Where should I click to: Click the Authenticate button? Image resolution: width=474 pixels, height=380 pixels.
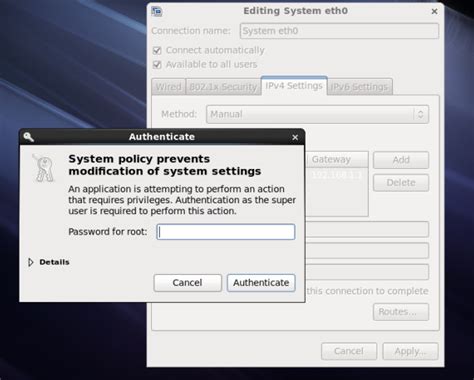[x=261, y=283]
